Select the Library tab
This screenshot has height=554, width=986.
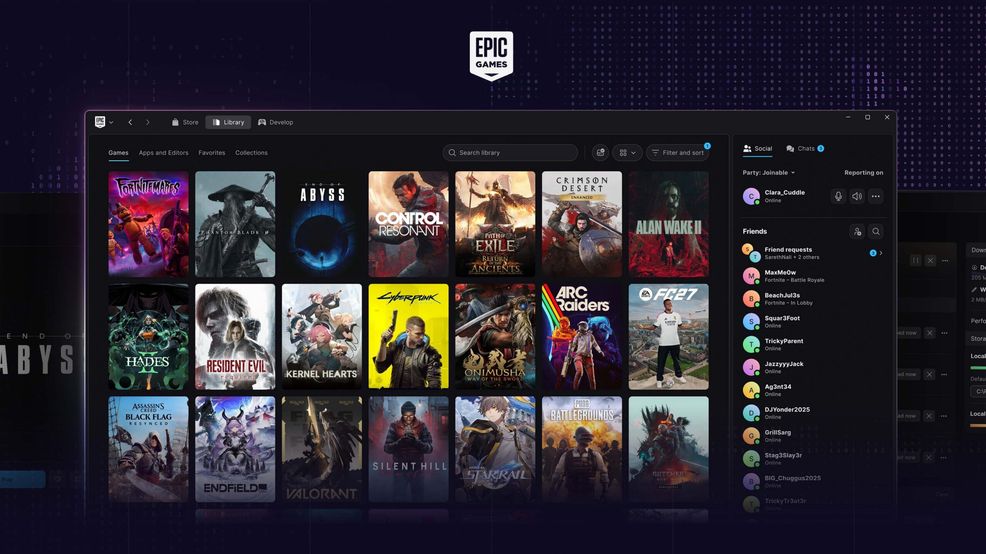coord(228,122)
